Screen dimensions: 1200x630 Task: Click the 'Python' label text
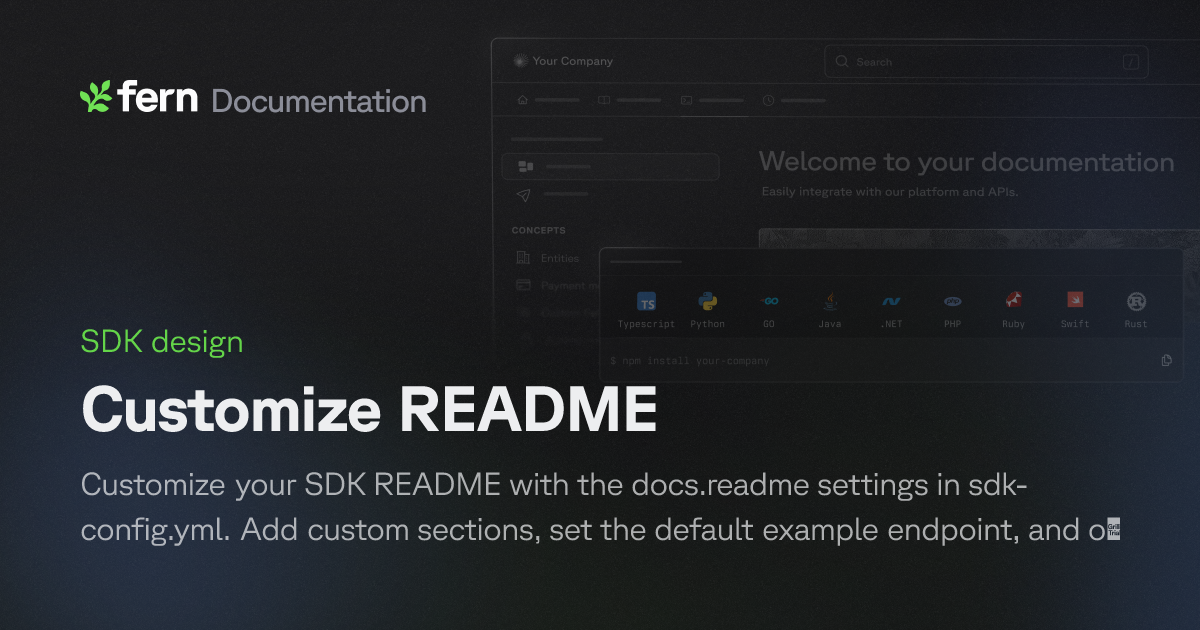708,324
